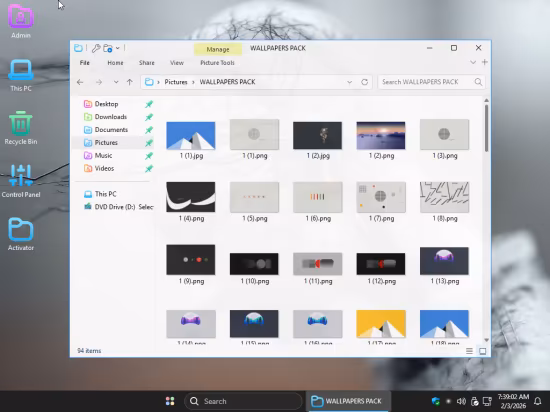Click the scroll up arrow in file list
550x412 pixels.
pos(487,101)
